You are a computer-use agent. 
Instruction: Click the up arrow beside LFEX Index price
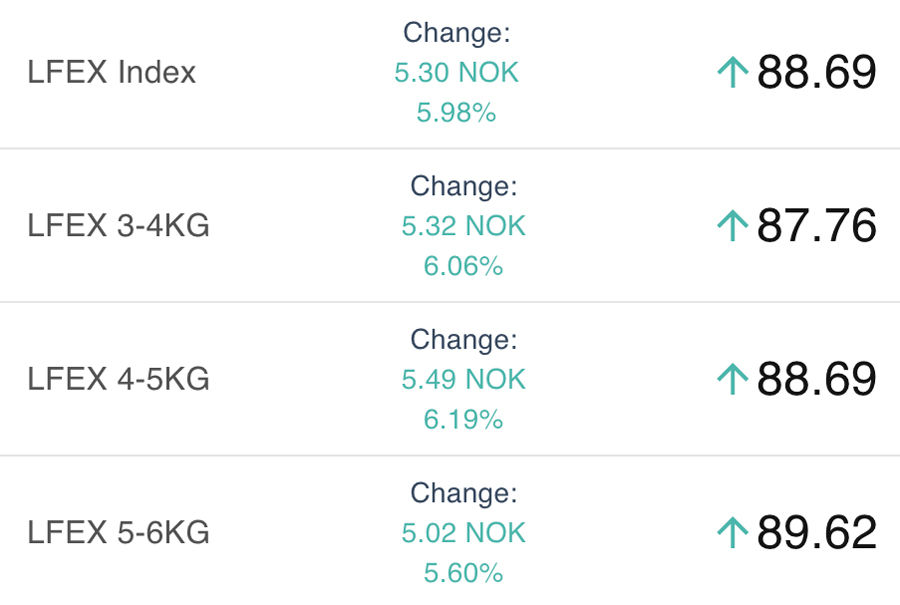pos(733,72)
